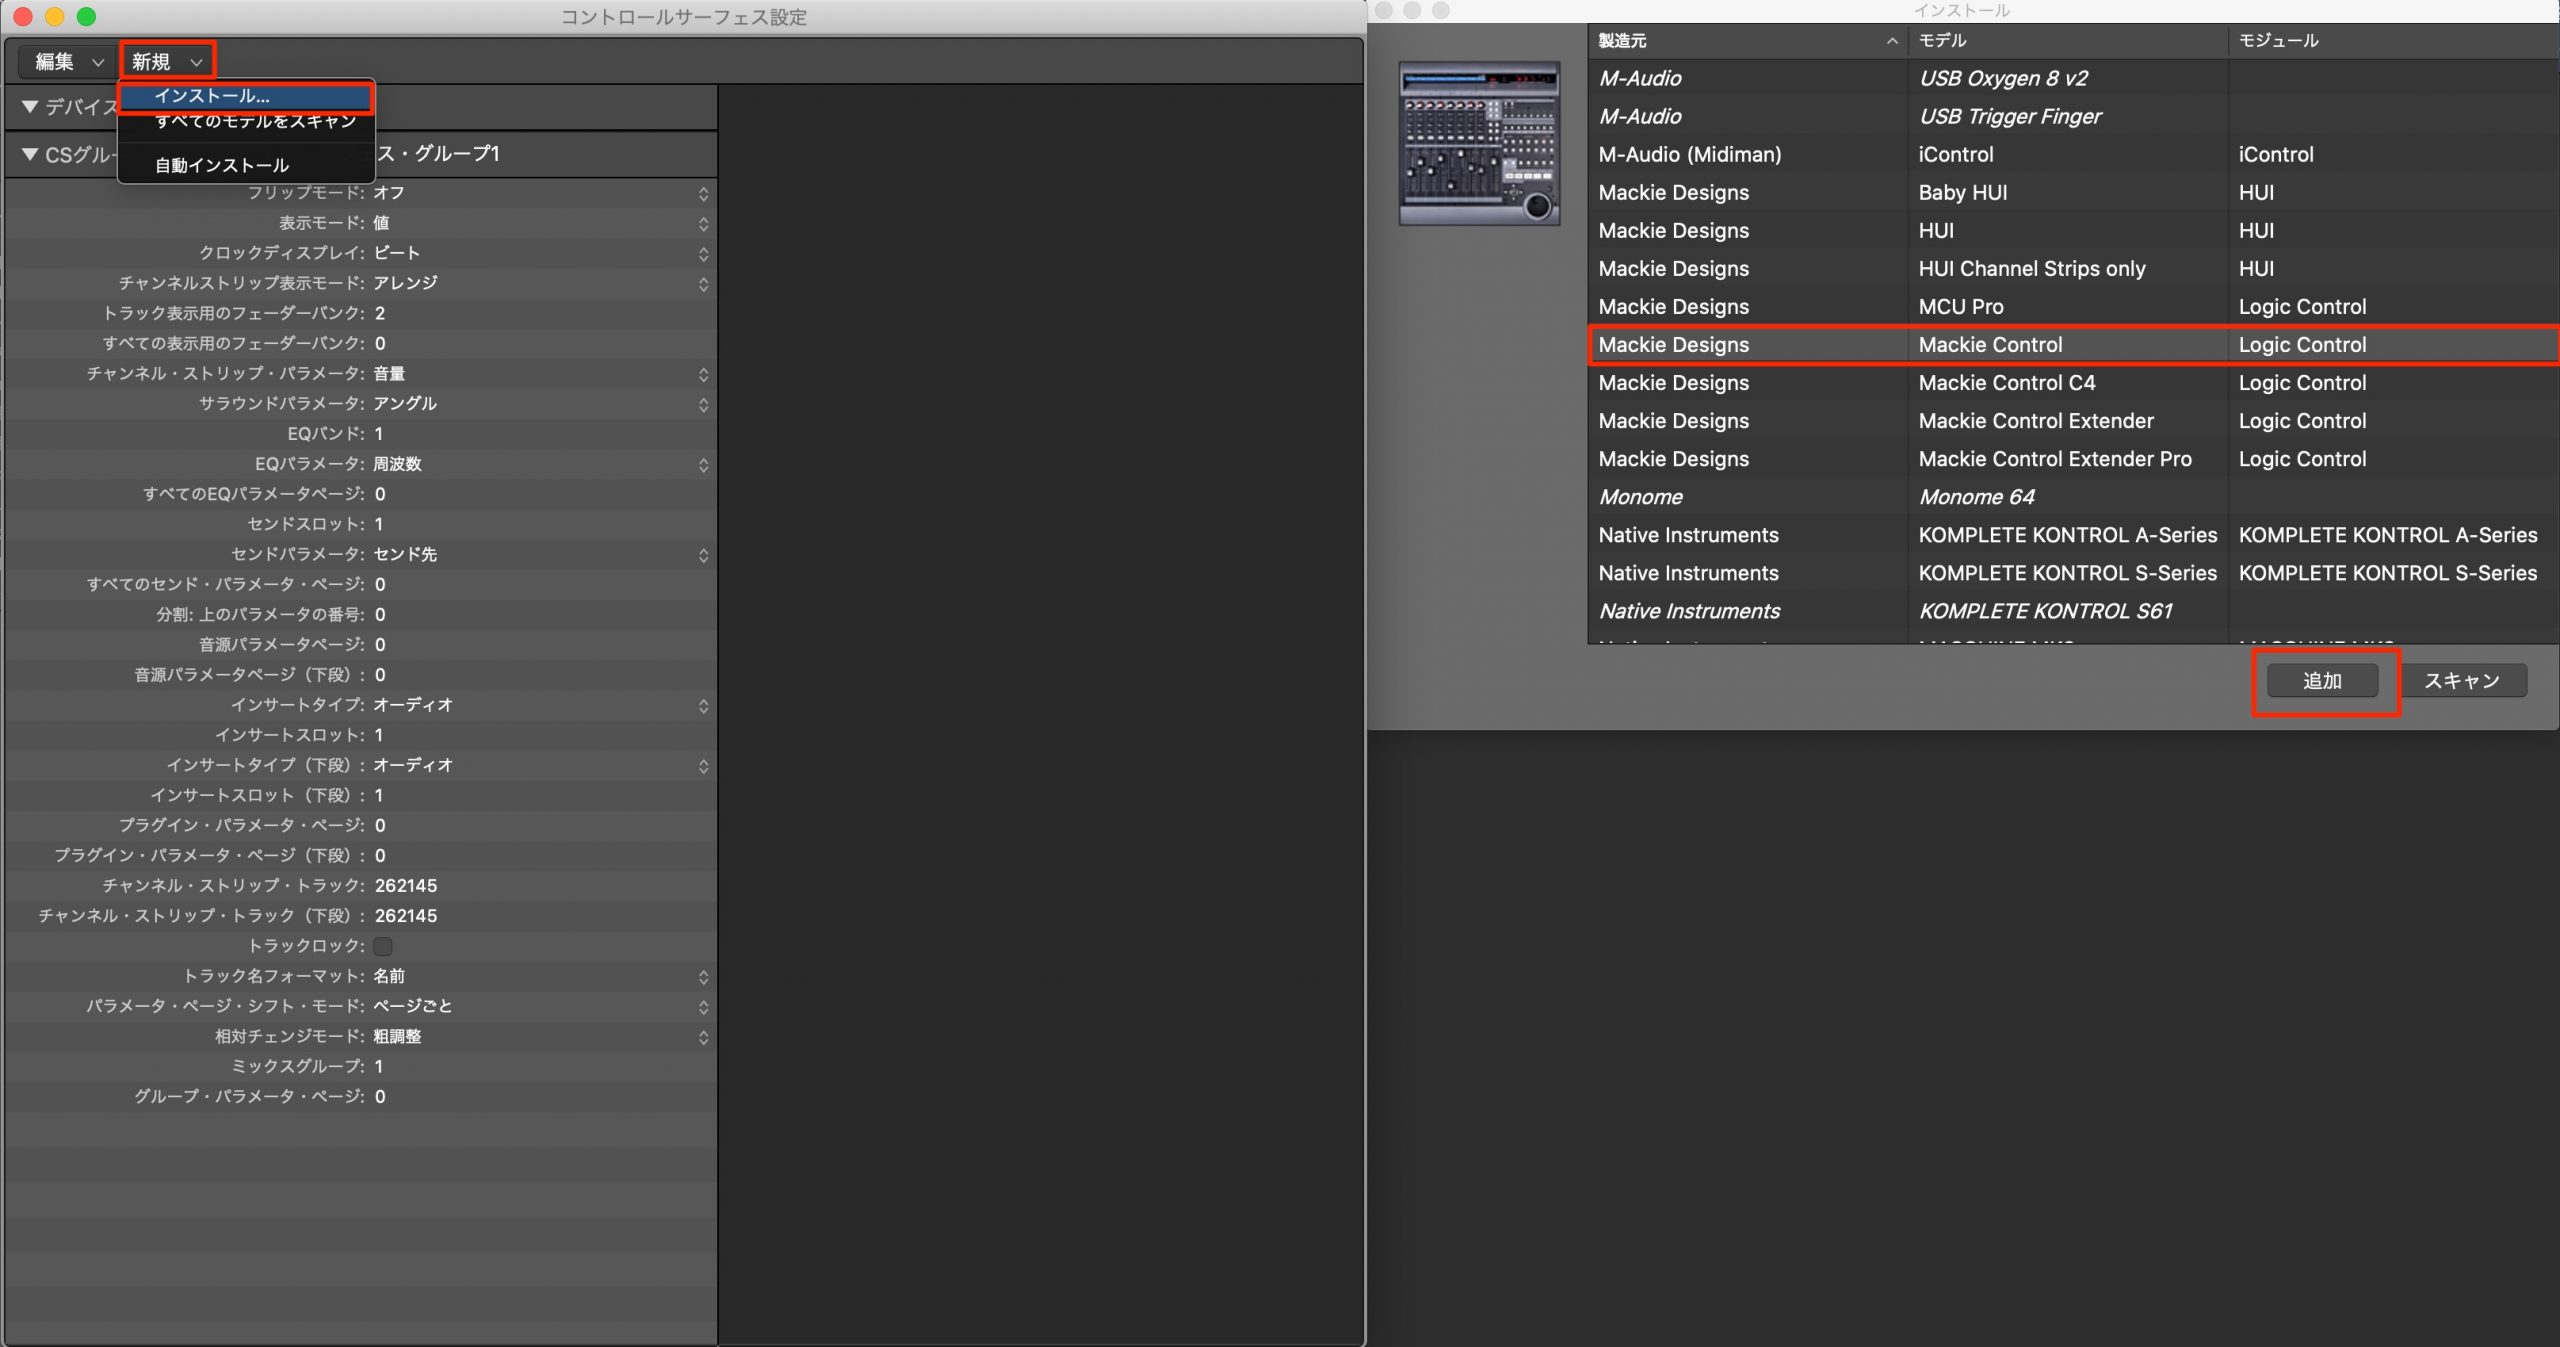
Task: Click the 追加 button
Action: [x=2322, y=681]
